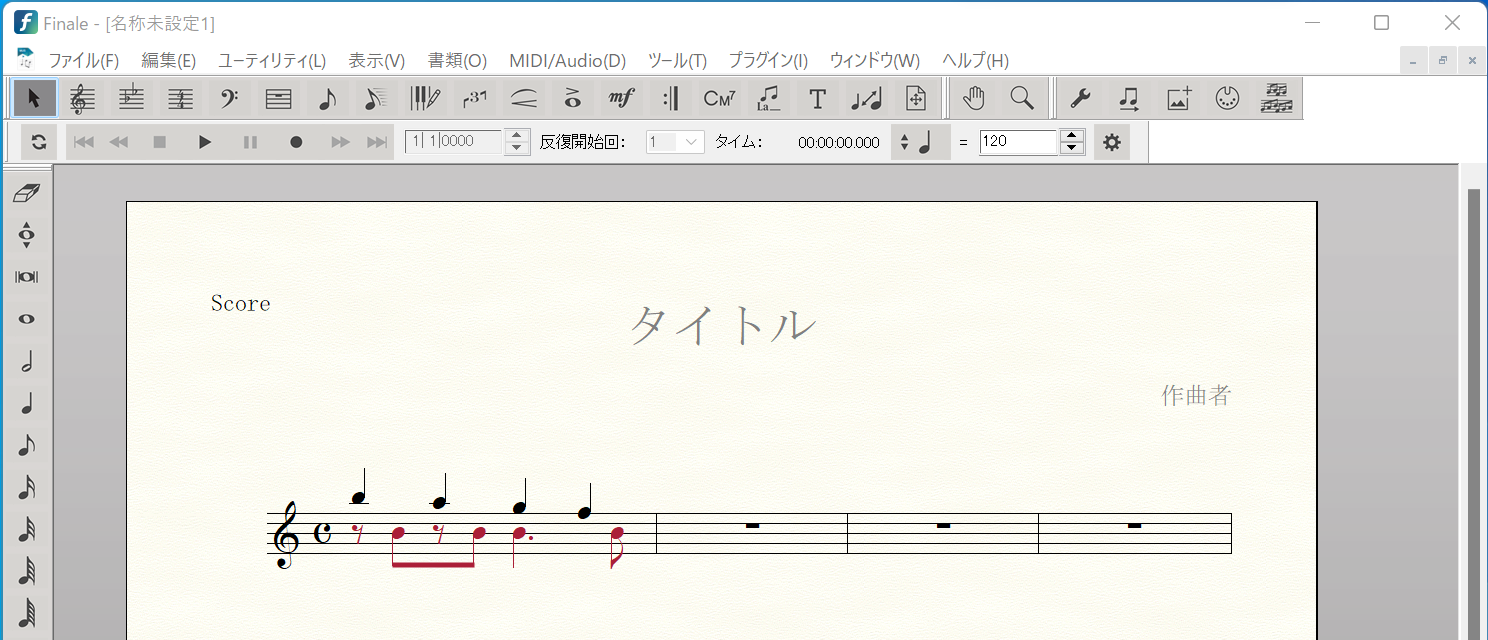Select the Clef tool with bass clef
This screenshot has height=640, width=1488.
(230, 98)
